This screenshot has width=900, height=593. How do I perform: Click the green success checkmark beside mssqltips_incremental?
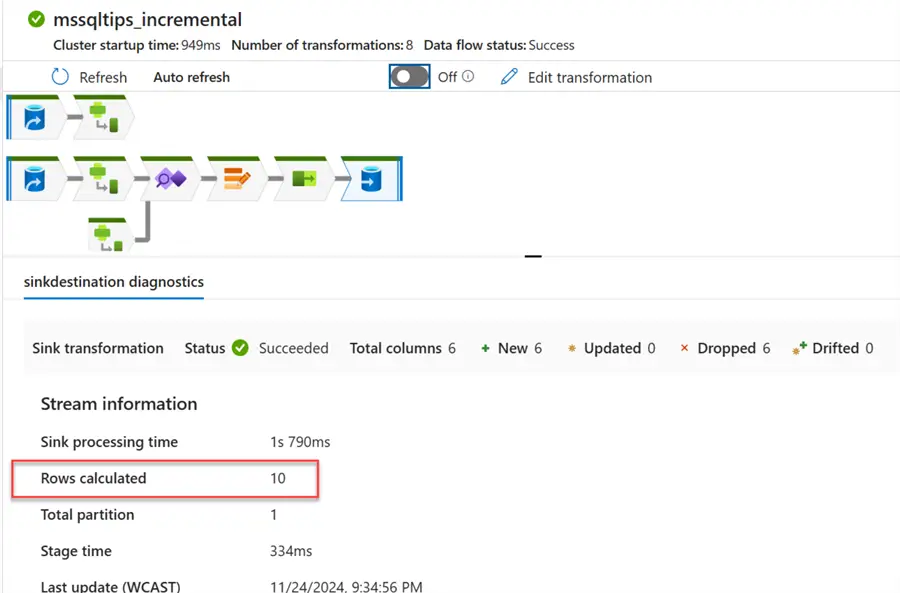pos(37,19)
